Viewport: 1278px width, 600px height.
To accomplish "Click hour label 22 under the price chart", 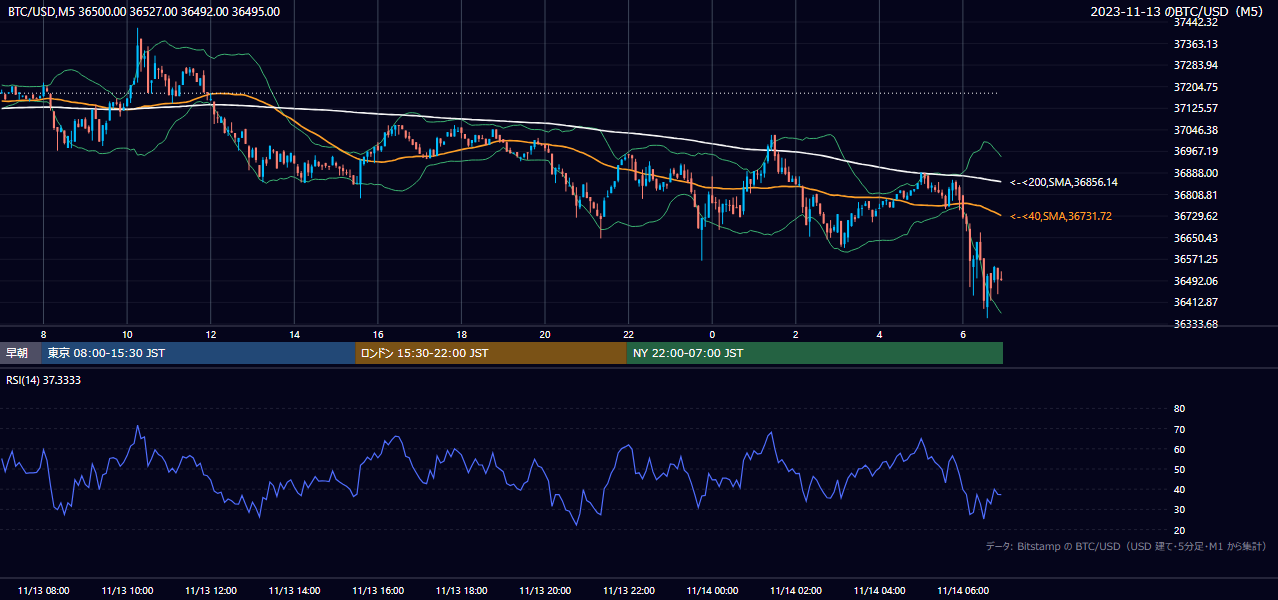I will [x=628, y=334].
